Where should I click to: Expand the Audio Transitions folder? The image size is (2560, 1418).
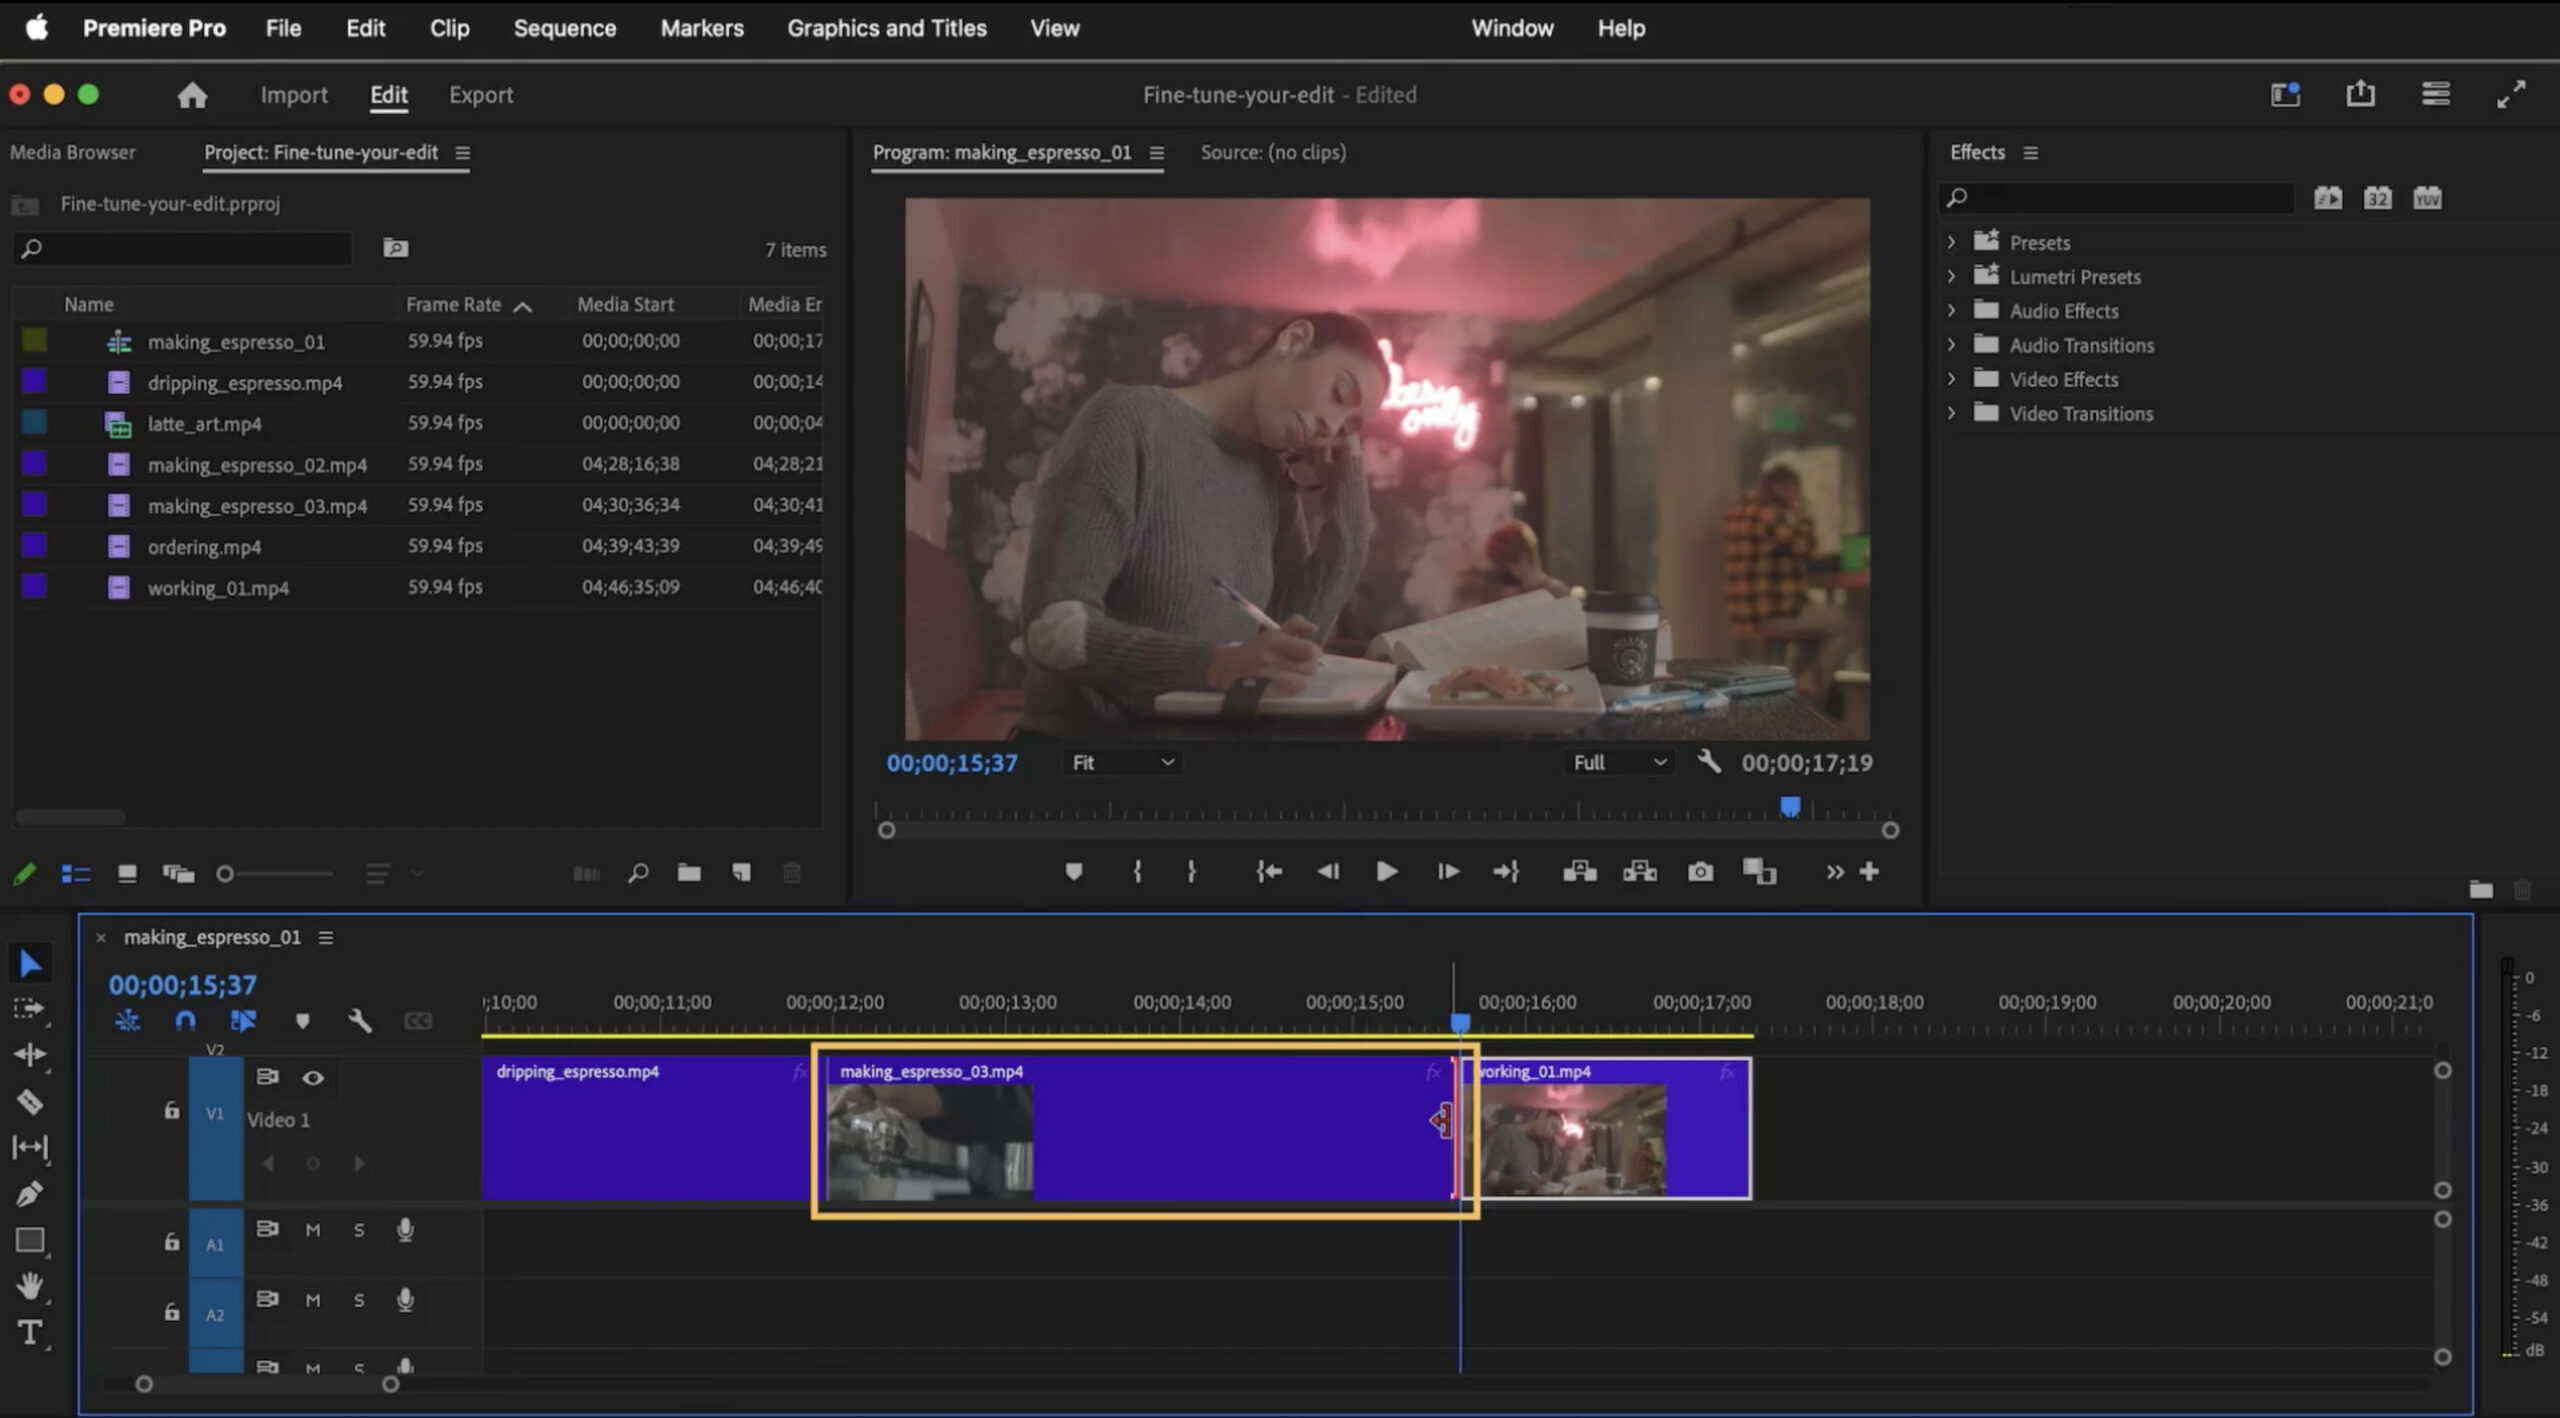1951,344
